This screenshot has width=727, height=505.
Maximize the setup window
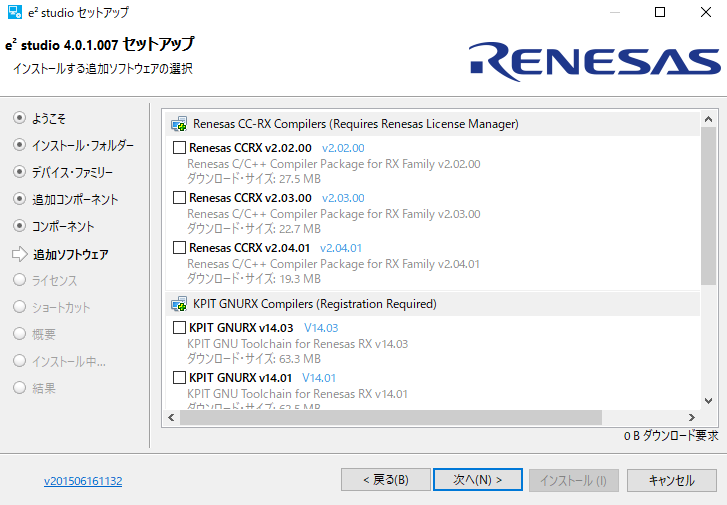coord(660,12)
